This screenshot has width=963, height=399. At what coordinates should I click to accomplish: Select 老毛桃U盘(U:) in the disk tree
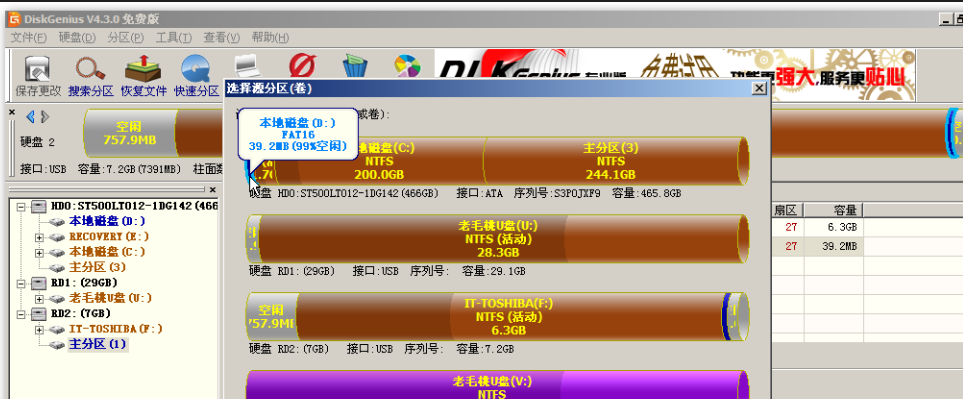pos(110,298)
